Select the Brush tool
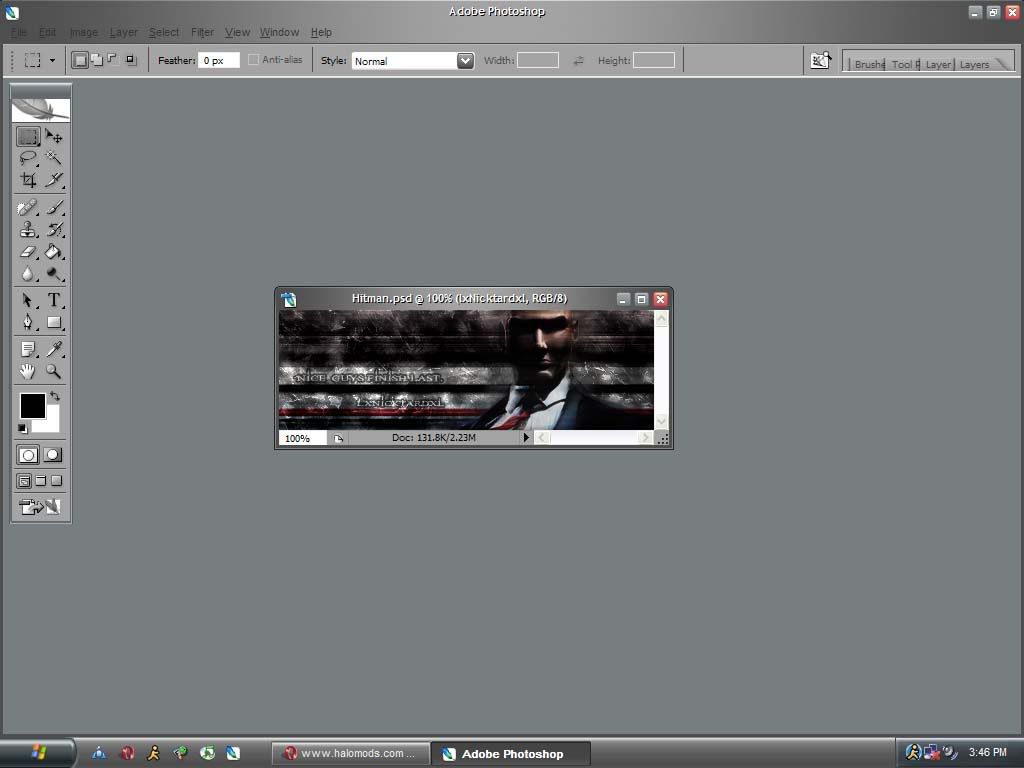1024x768 pixels. click(54, 208)
